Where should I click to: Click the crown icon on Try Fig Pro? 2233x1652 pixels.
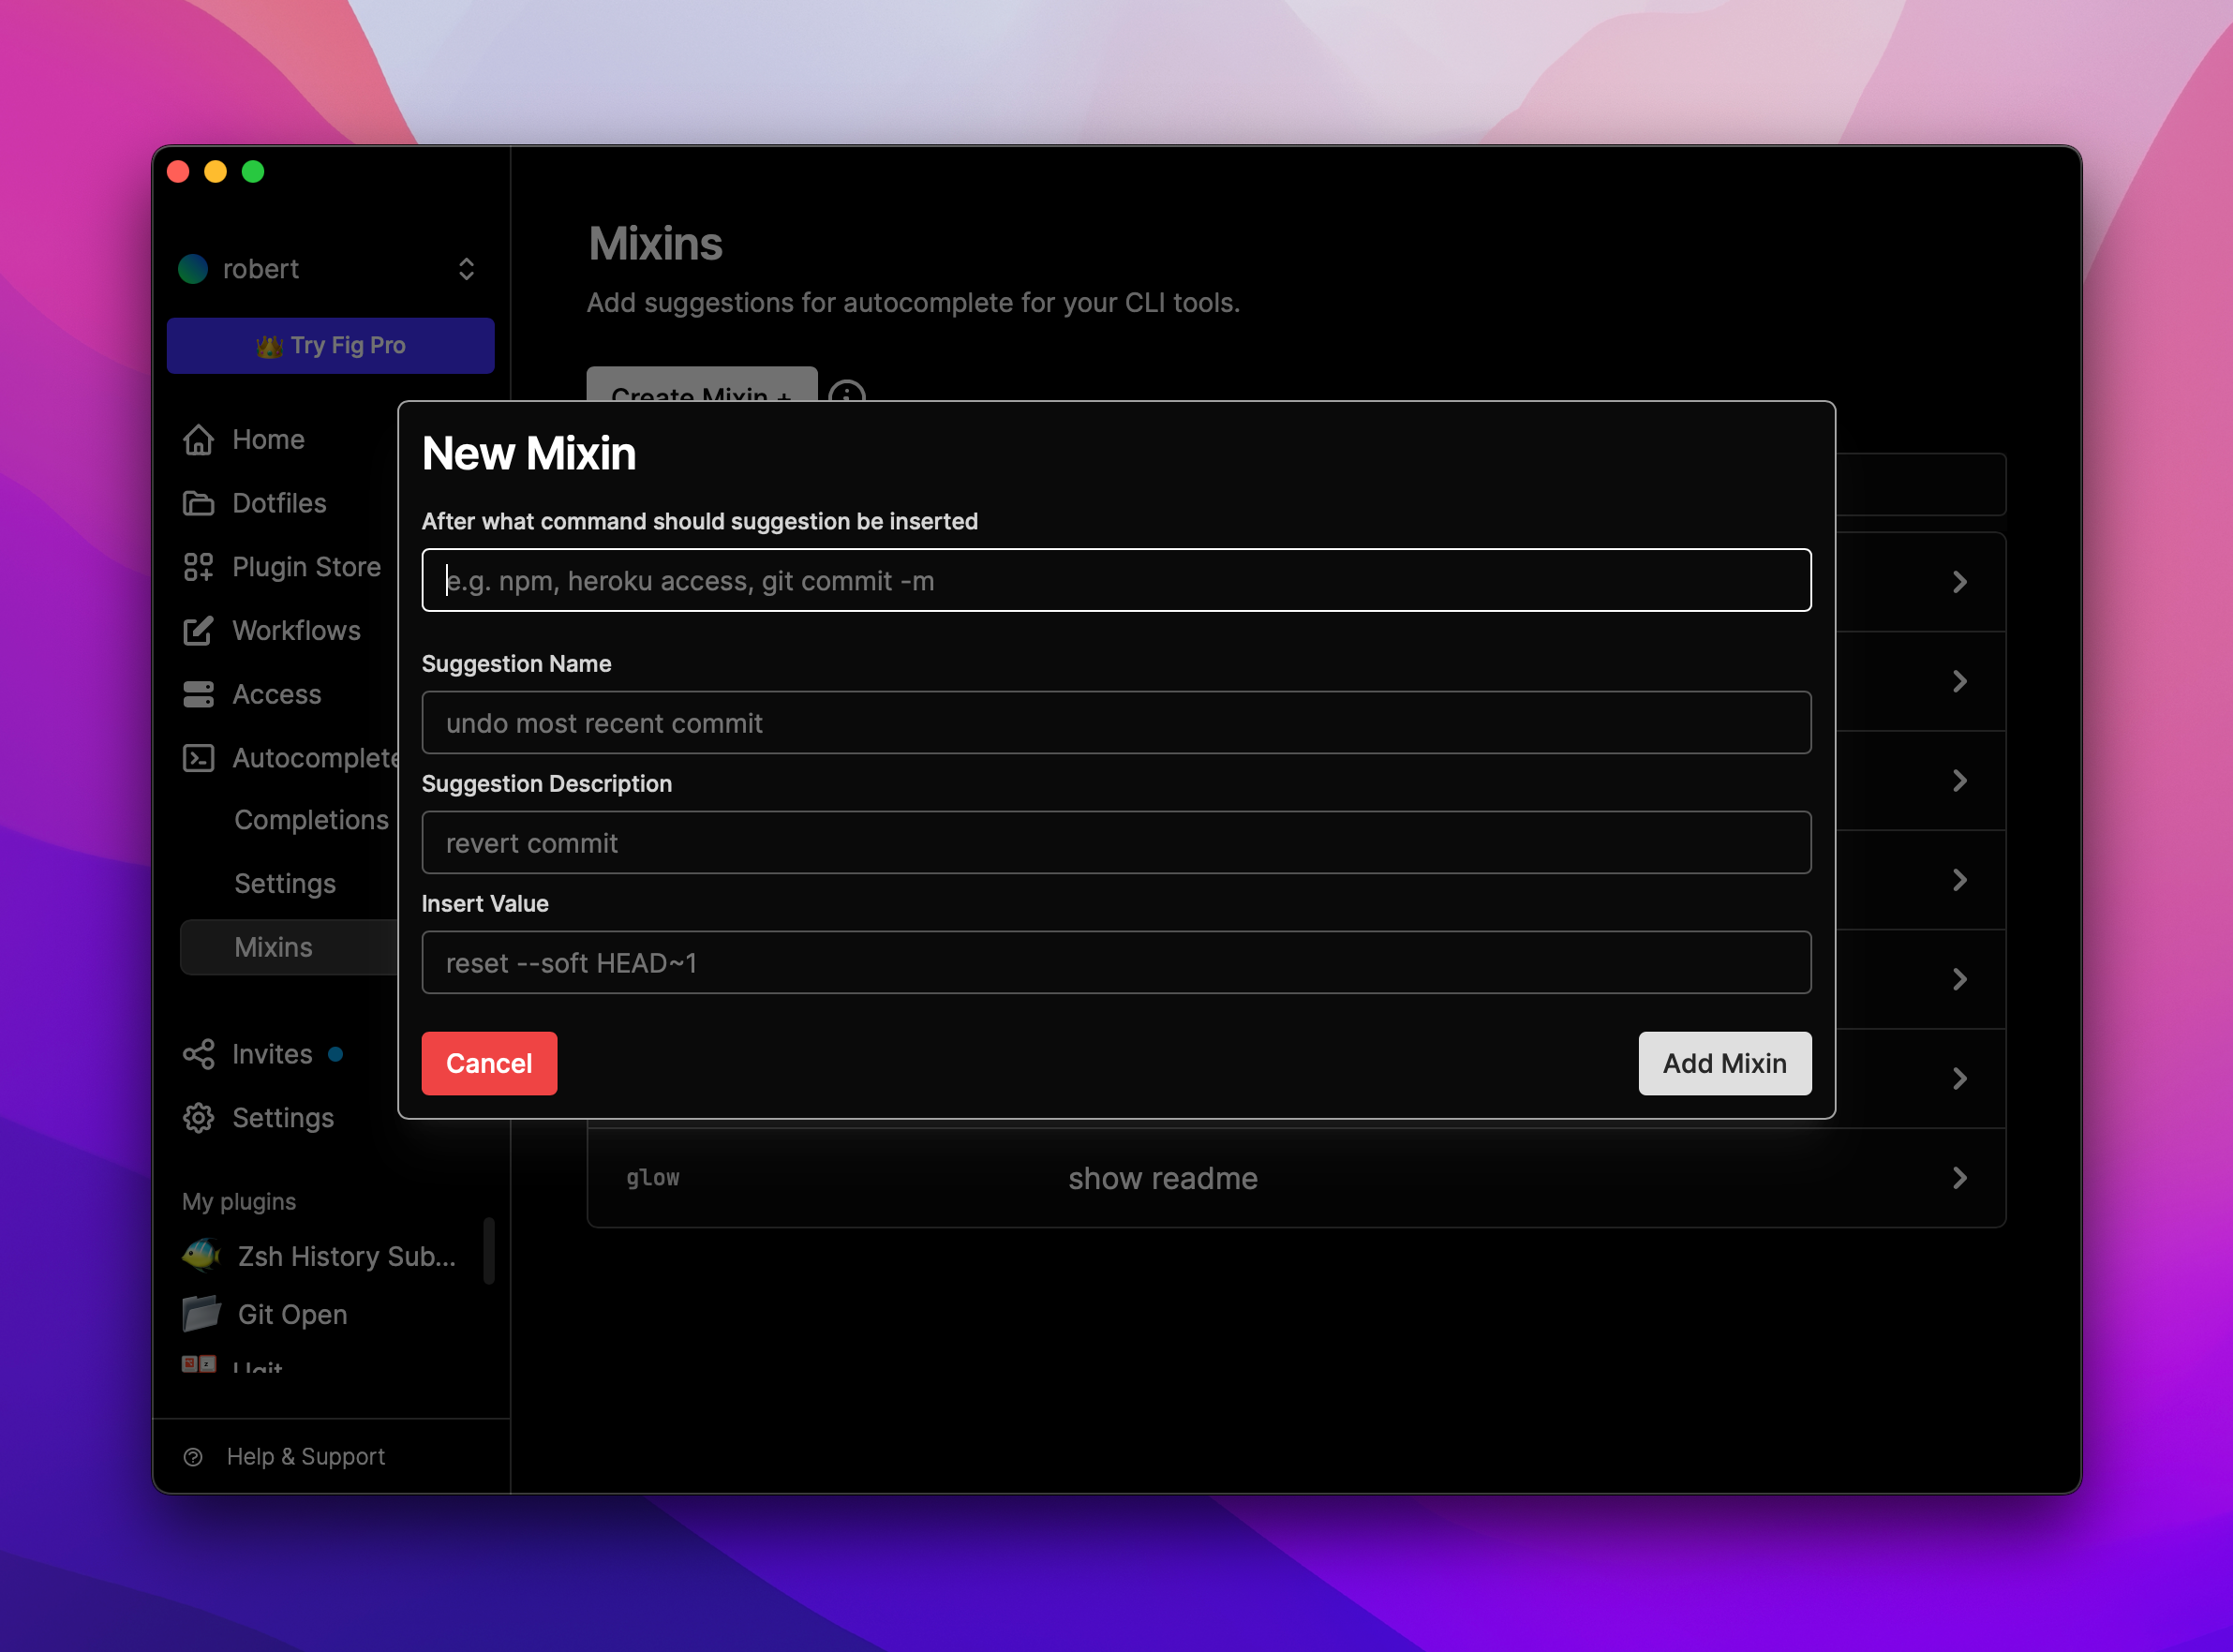point(269,346)
